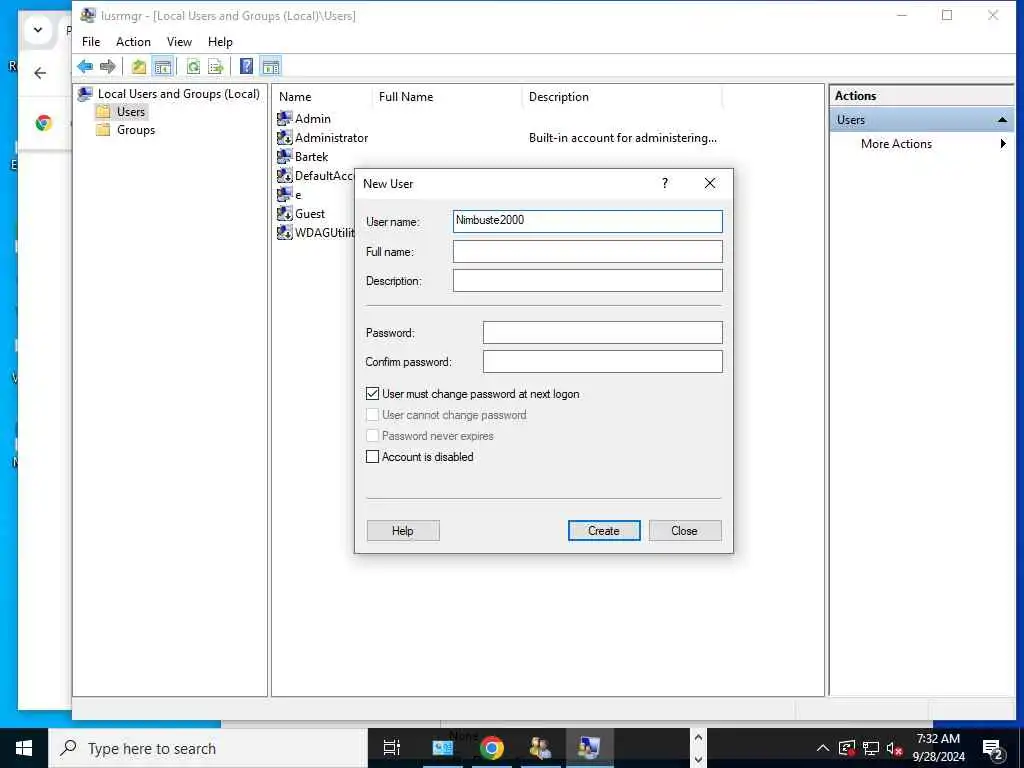Click the lusrmgr title bar app icon
This screenshot has width=1024, height=768.
coord(88,15)
